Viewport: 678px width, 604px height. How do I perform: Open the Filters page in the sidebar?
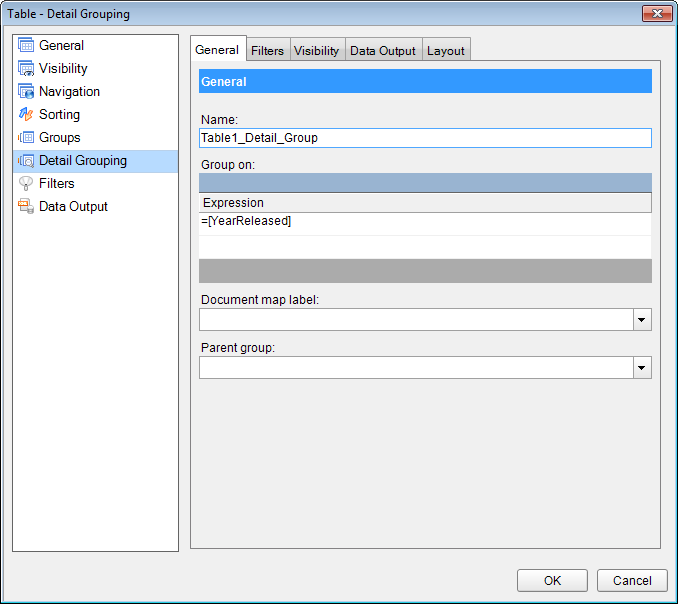pos(96,183)
